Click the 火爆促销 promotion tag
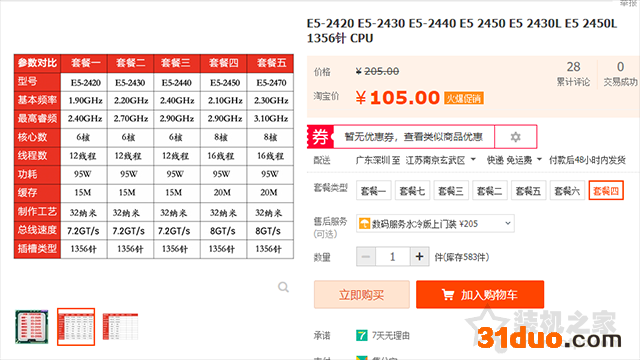The image size is (640, 360). [464, 98]
